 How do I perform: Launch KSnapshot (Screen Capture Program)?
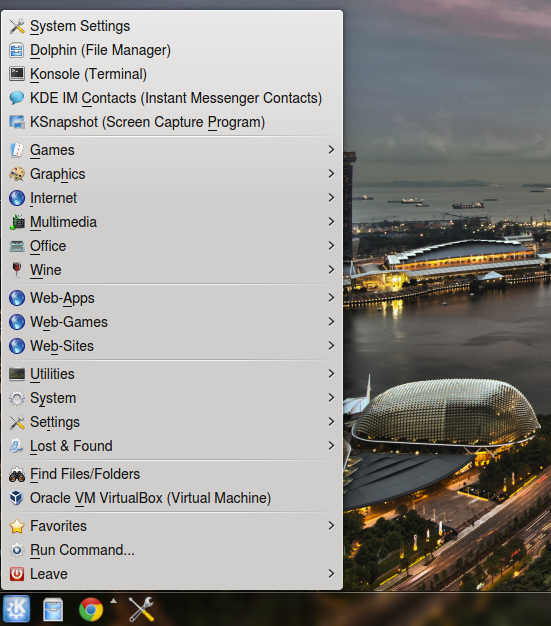[172, 122]
